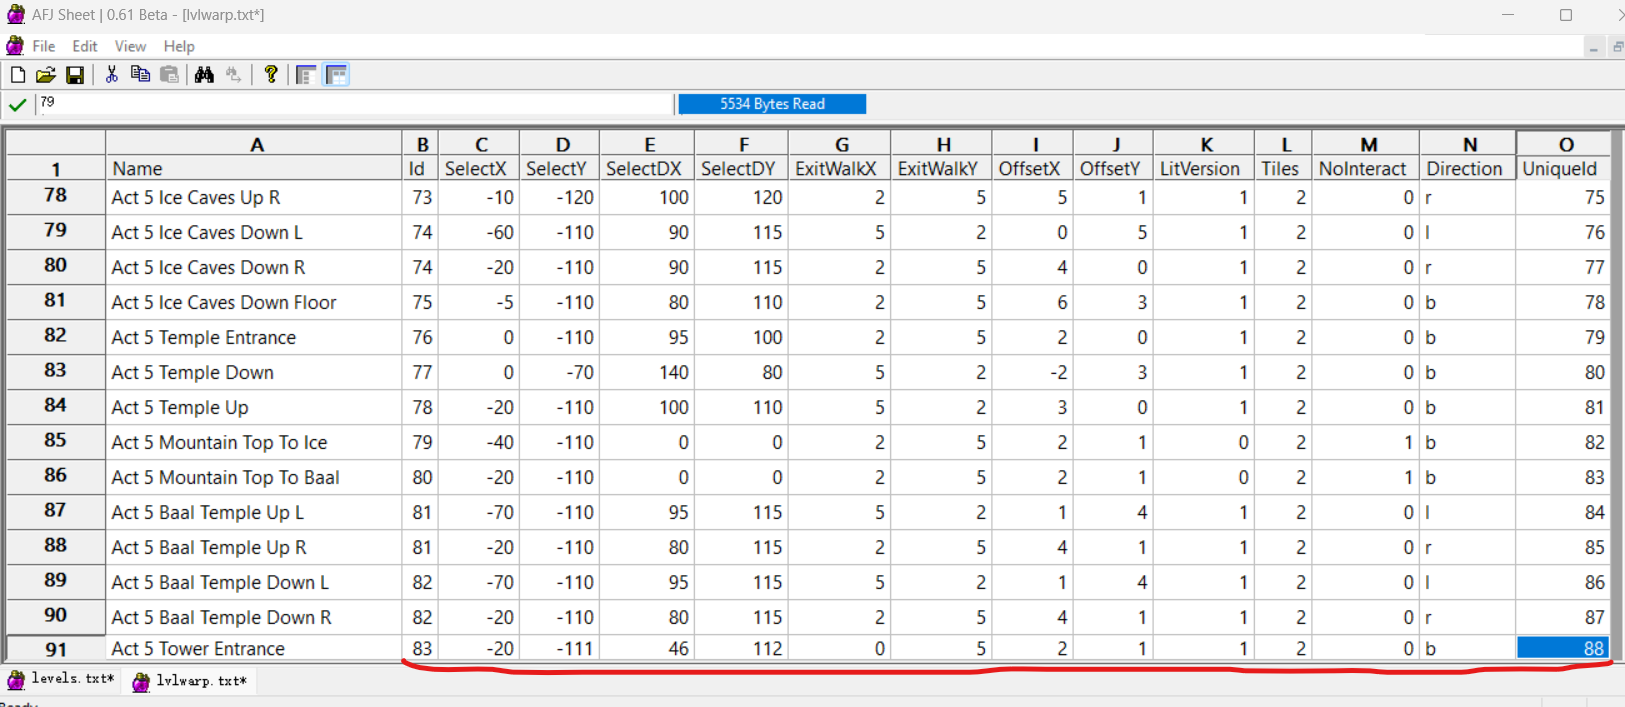Open help with the question mark icon
This screenshot has height=707, width=1625.
(x=270, y=75)
